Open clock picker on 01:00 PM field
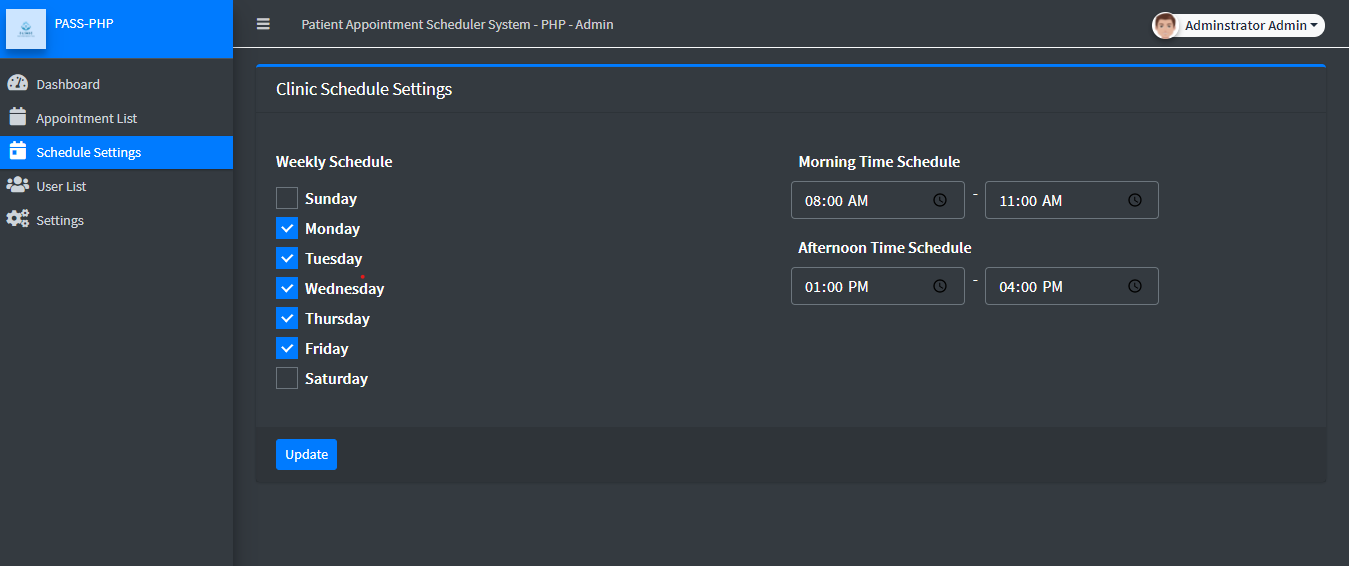1349x566 pixels. [940, 286]
